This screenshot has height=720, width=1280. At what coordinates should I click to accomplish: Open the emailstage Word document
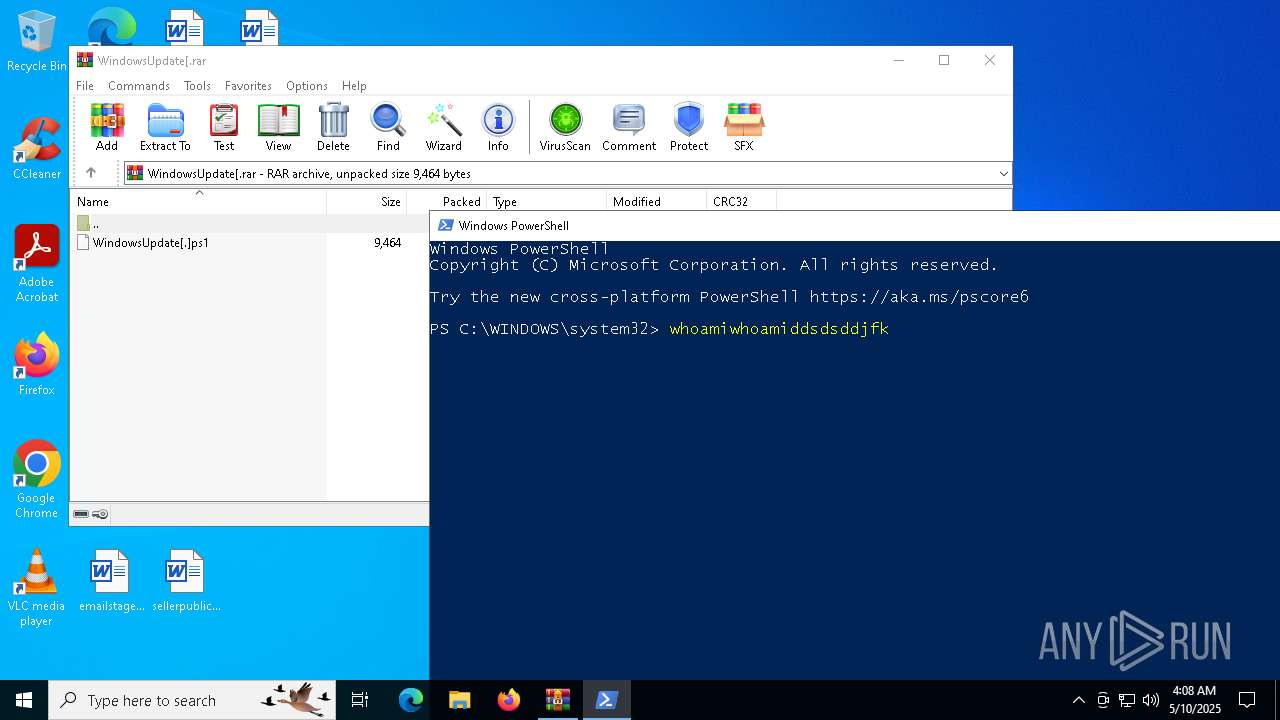111,580
